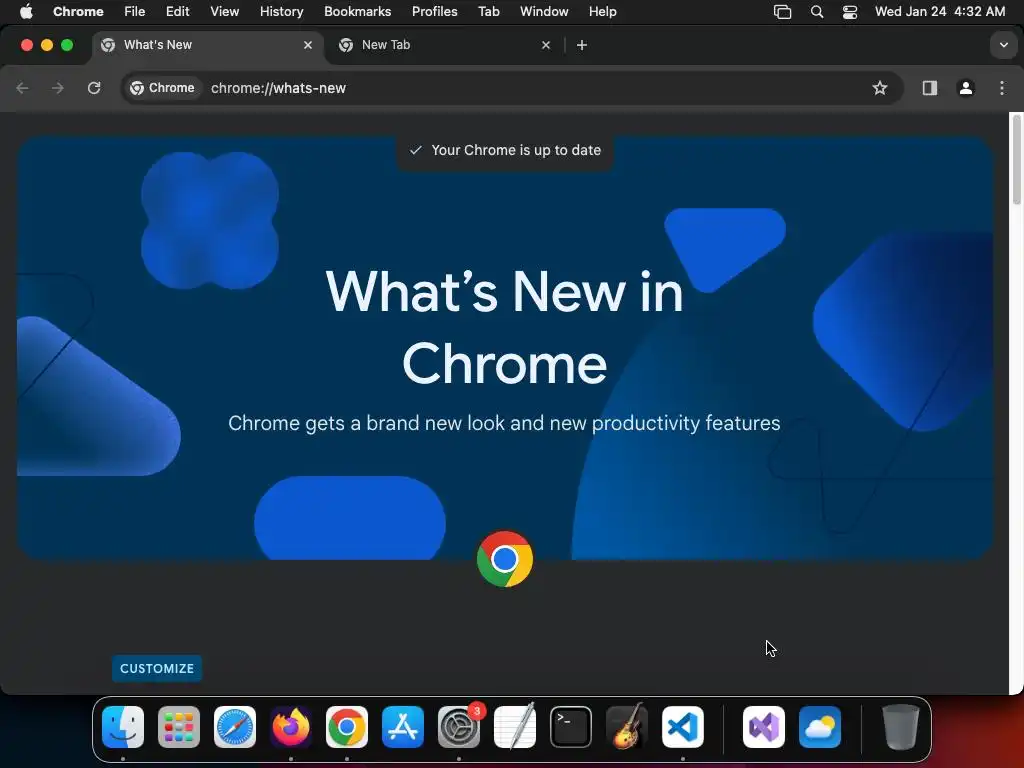The width and height of the screenshot is (1024, 768).
Task: Click the Stage Manager icon in menu bar
Action: (782, 12)
